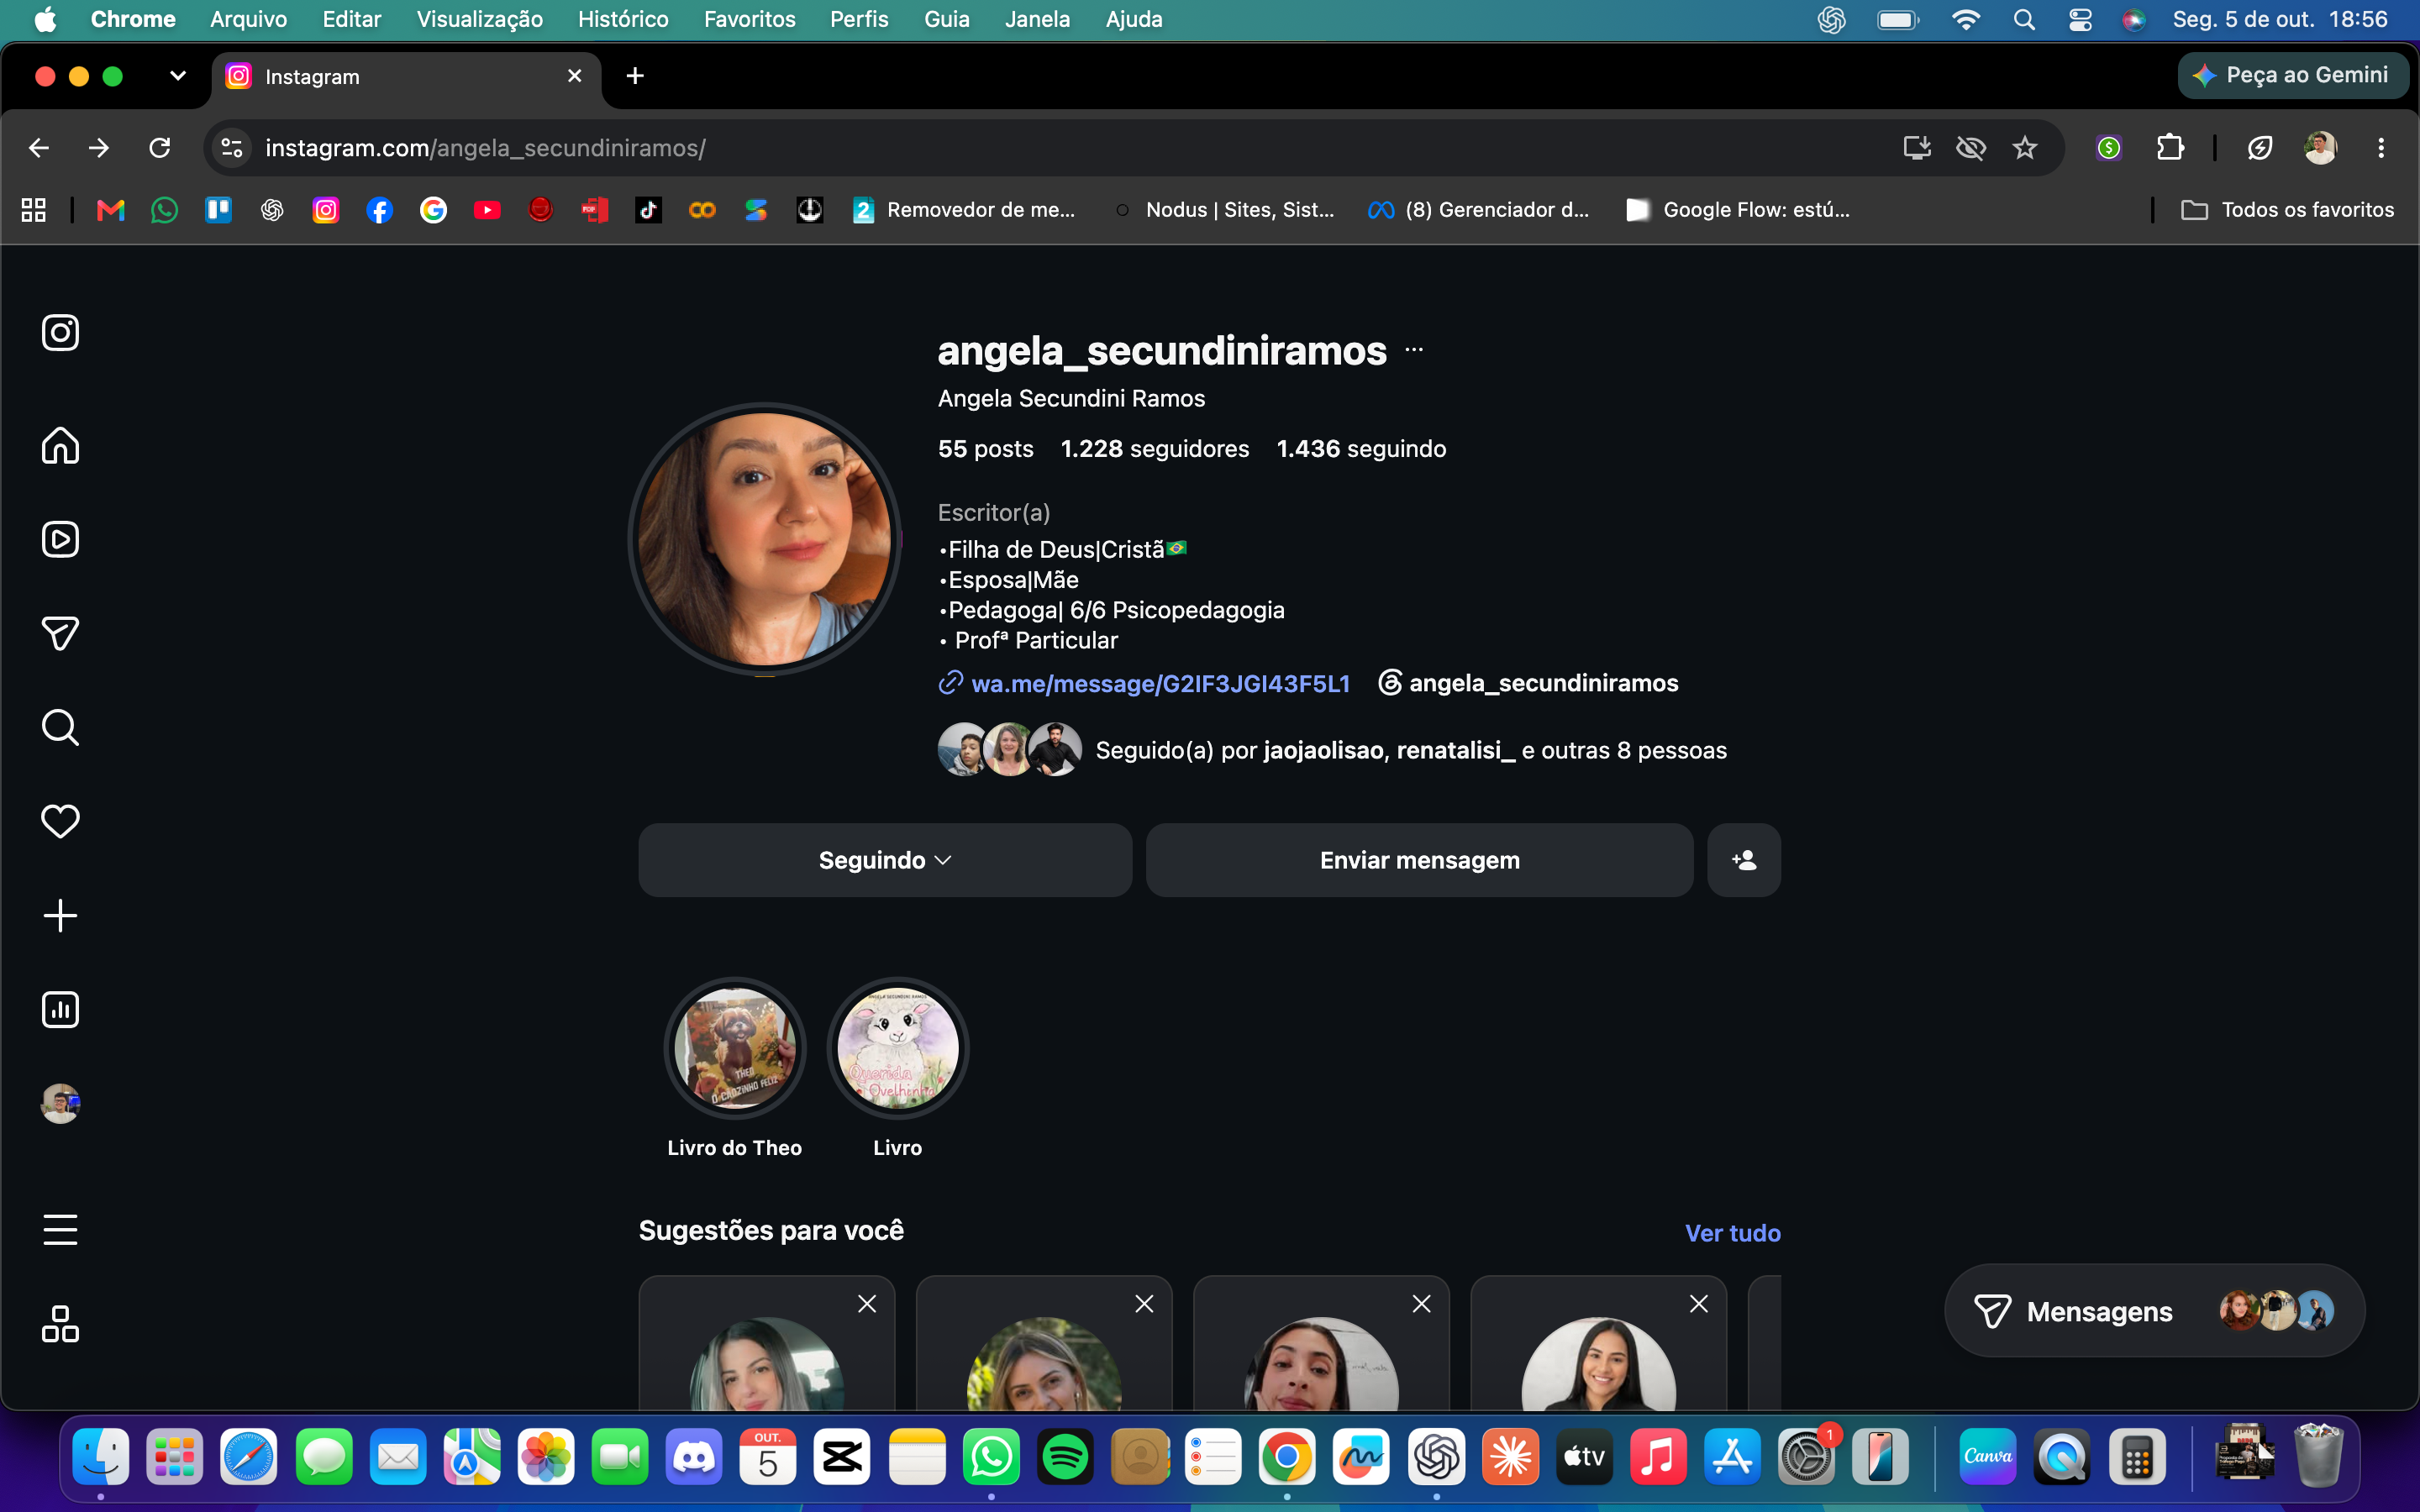This screenshot has height=1512, width=2420.
Task: Click the view site information icon
Action: [x=232, y=148]
